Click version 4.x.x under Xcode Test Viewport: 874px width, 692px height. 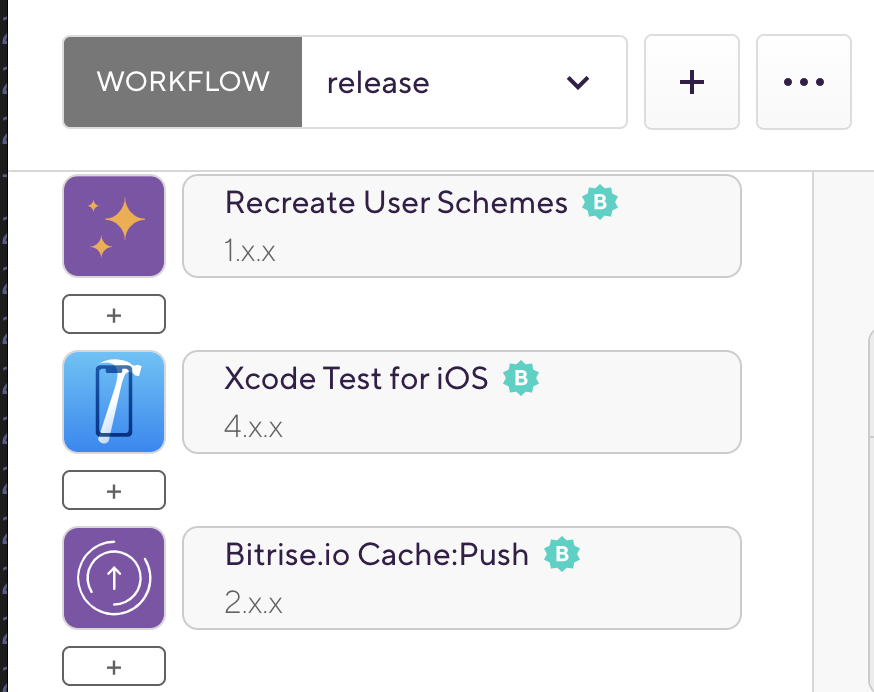253,427
